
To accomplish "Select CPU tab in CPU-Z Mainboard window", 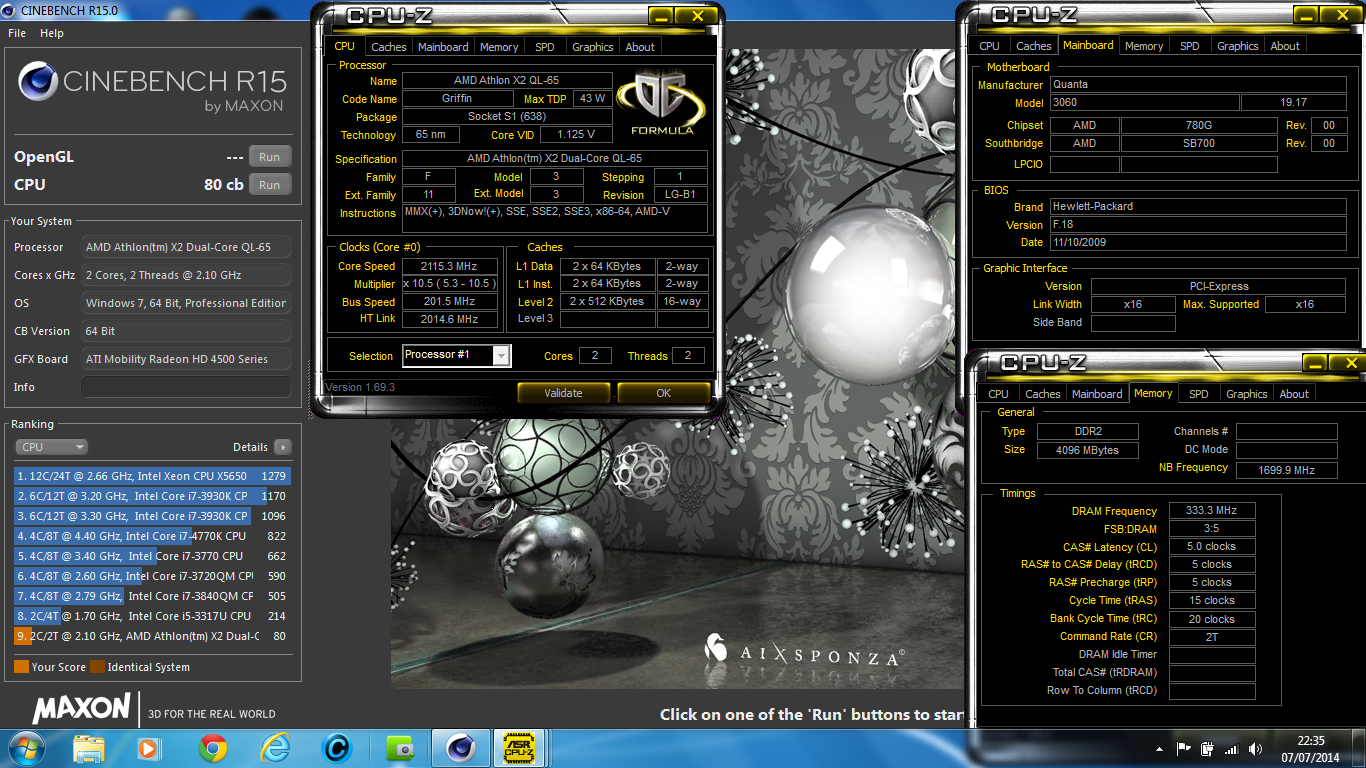I will coord(990,46).
